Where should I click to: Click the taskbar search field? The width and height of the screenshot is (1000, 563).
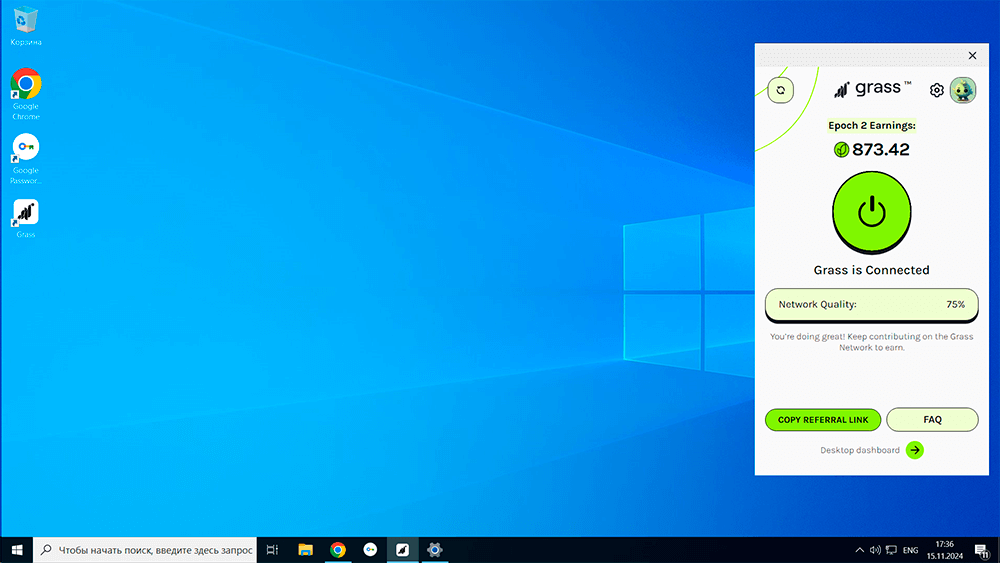pyautogui.click(x=145, y=550)
